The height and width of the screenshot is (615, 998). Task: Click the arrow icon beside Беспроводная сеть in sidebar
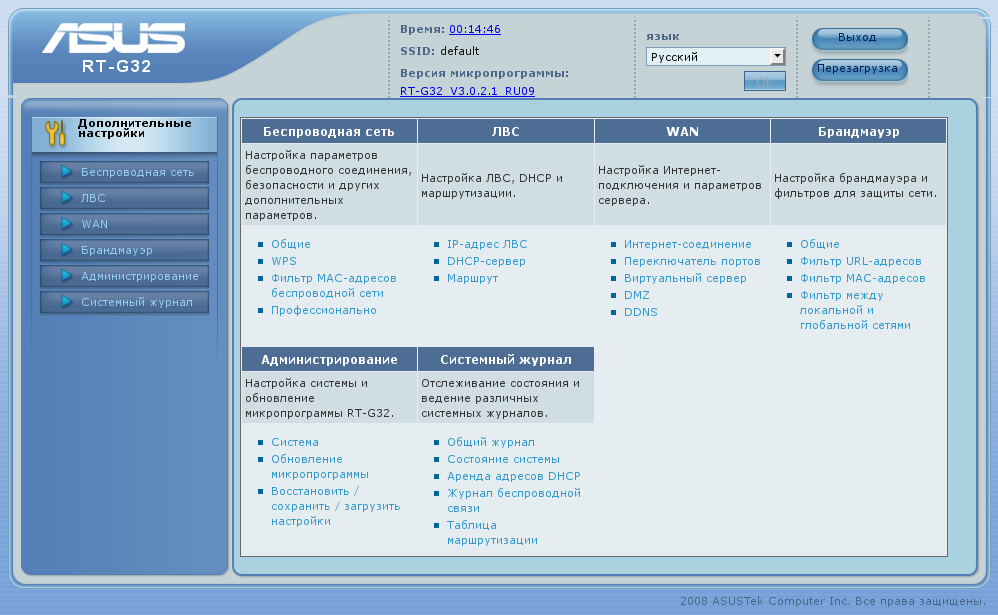coord(66,172)
